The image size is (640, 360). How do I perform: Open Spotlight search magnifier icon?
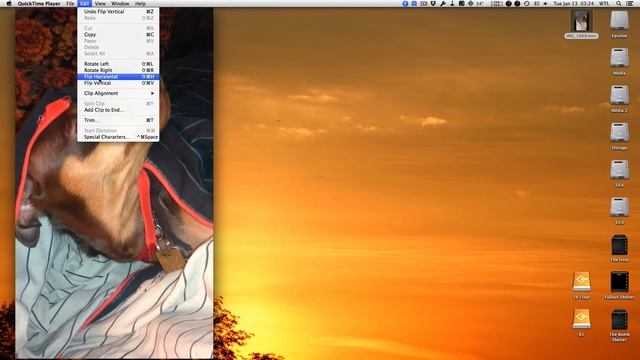coord(619,3)
